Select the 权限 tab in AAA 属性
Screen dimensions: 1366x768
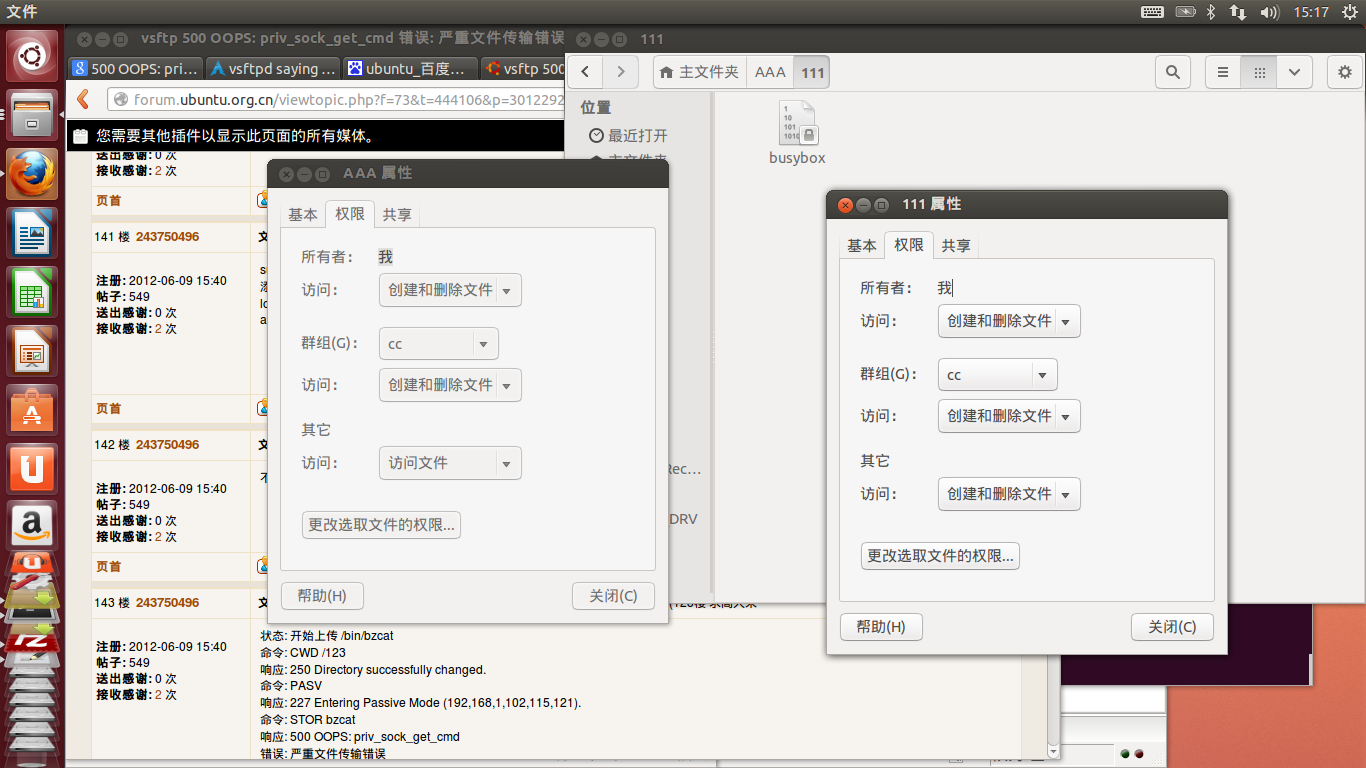(x=350, y=214)
